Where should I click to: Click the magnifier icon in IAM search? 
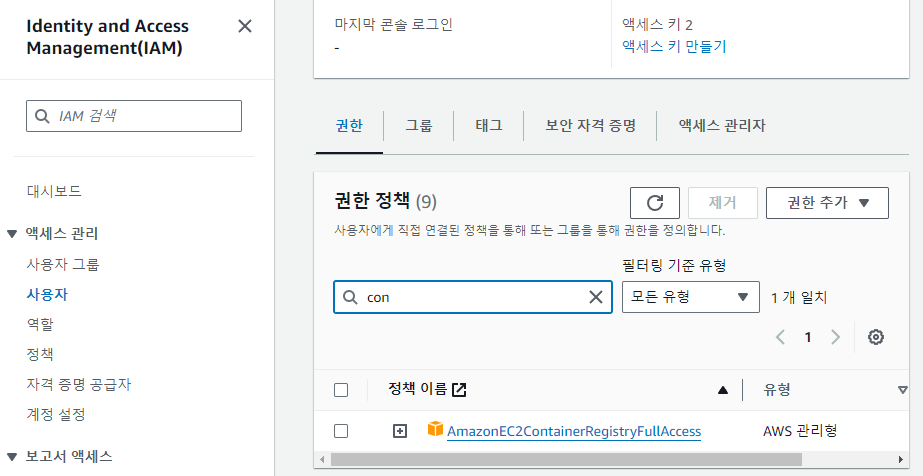click(42, 116)
